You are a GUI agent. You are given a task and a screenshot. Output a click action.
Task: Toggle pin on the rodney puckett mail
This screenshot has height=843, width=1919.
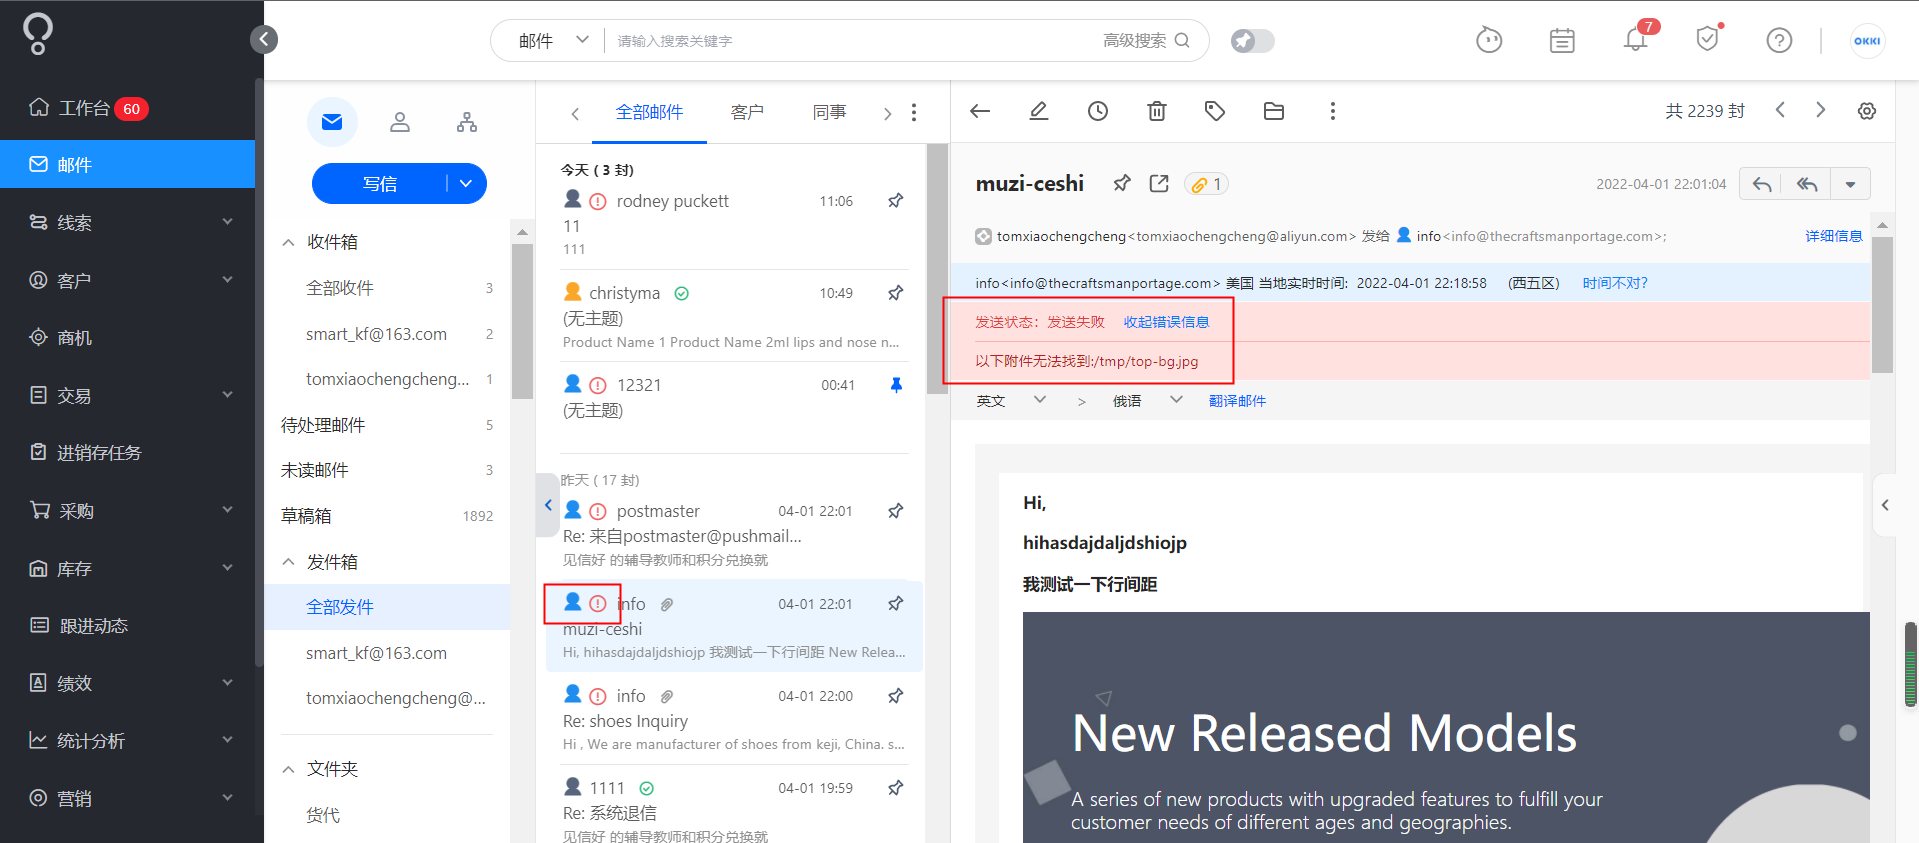pyautogui.click(x=896, y=201)
